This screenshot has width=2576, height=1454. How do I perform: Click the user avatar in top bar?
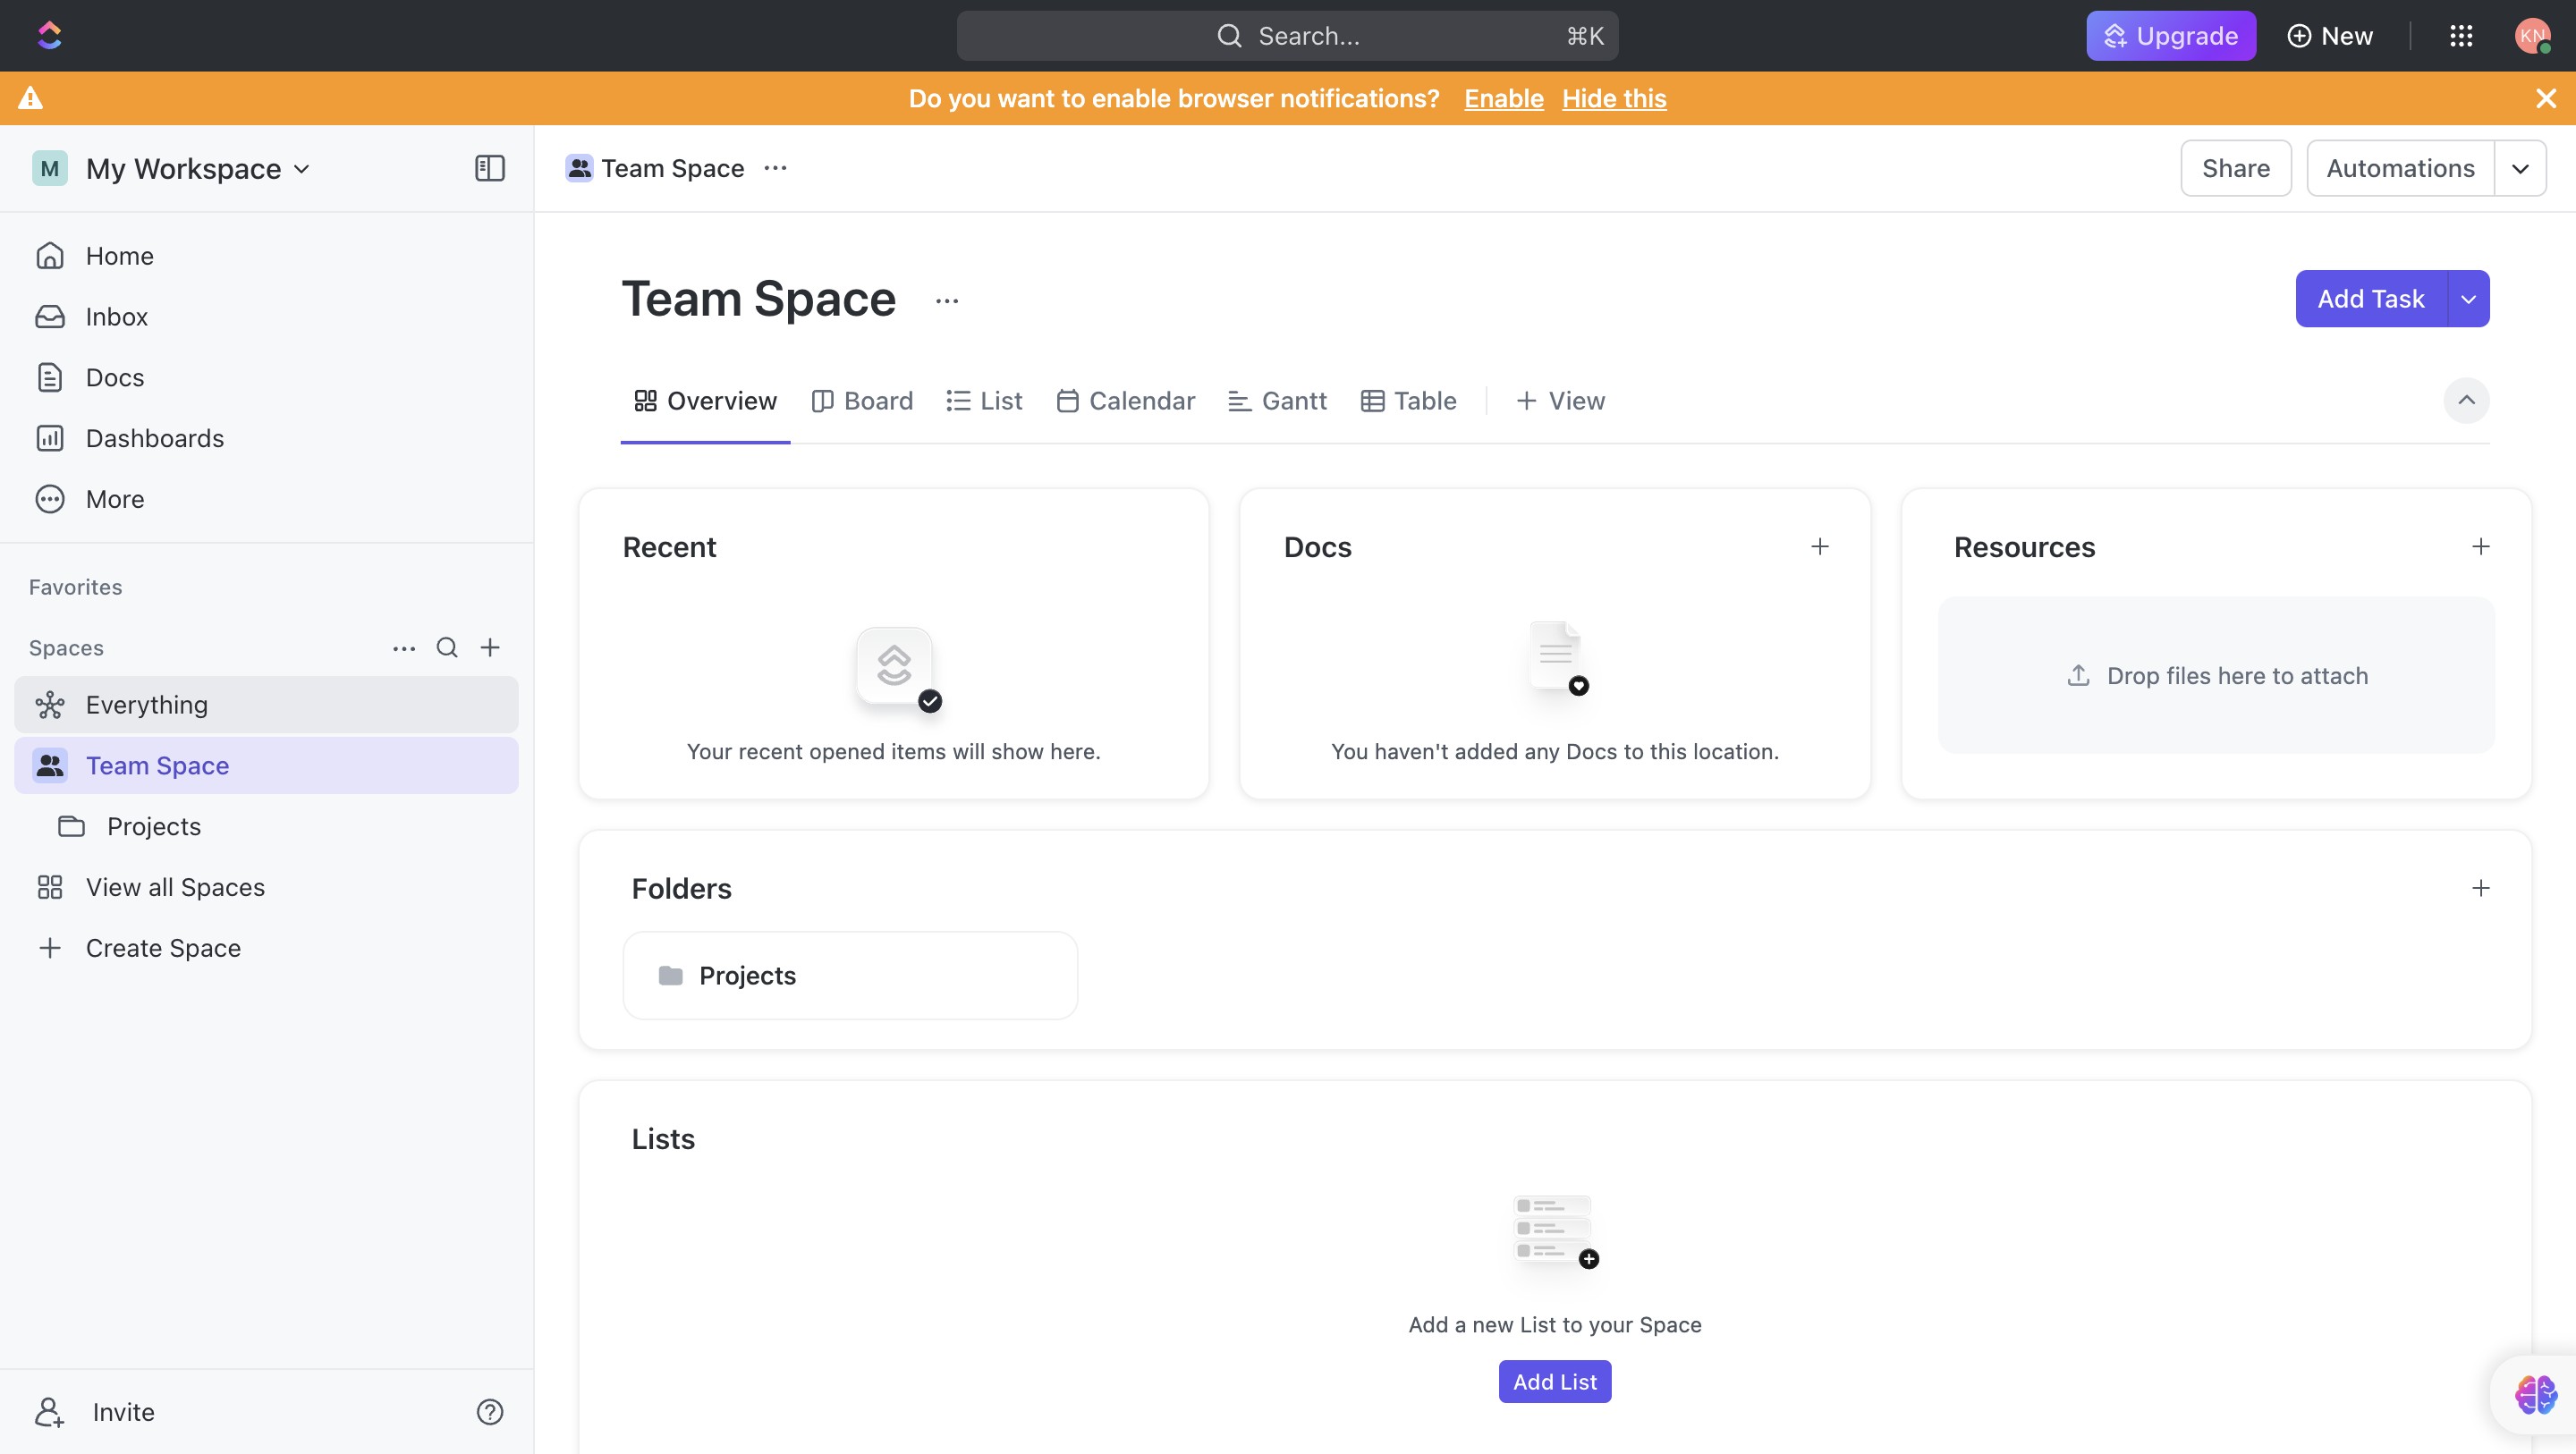pyautogui.click(x=2532, y=36)
